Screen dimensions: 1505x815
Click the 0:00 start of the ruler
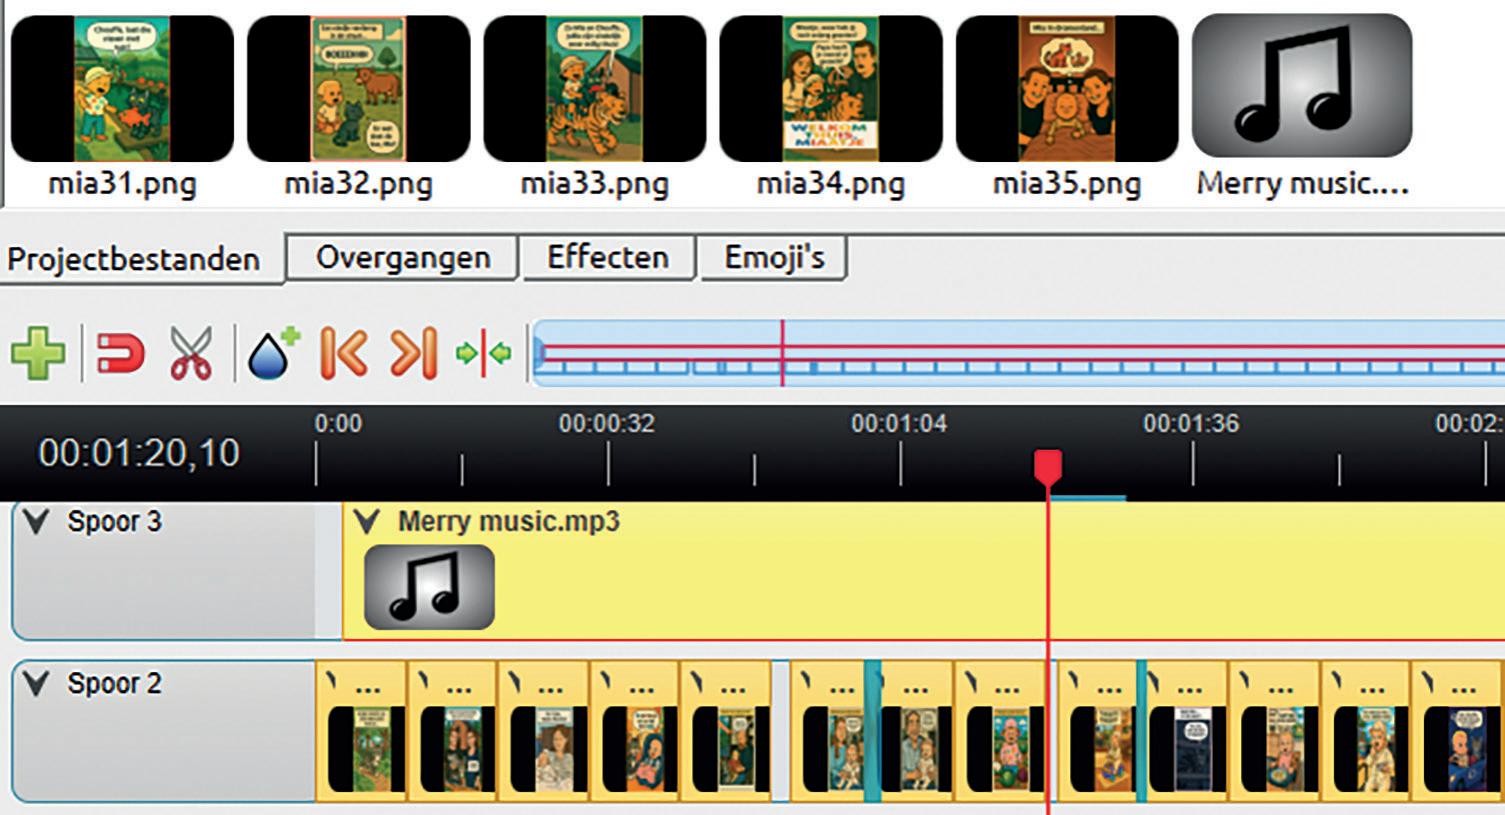pyautogui.click(x=338, y=423)
